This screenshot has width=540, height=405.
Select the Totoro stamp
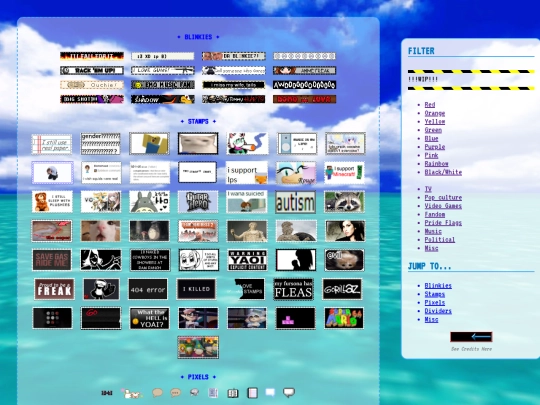[149, 202]
